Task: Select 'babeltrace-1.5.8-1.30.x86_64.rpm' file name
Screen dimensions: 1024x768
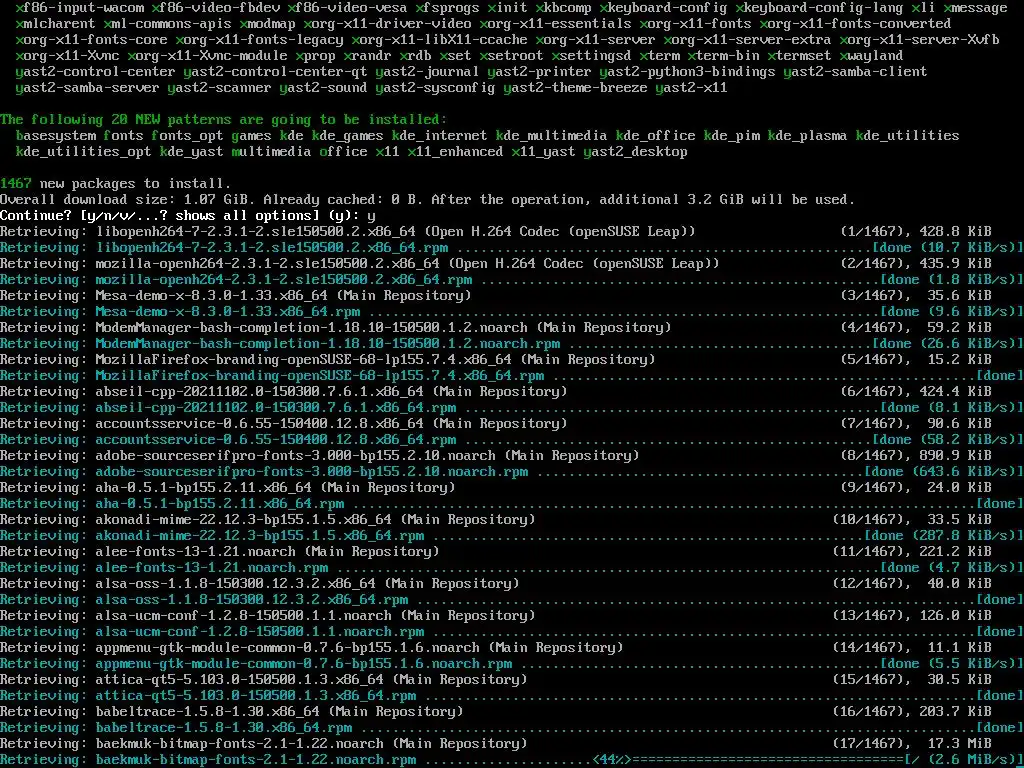Action: [224, 728]
